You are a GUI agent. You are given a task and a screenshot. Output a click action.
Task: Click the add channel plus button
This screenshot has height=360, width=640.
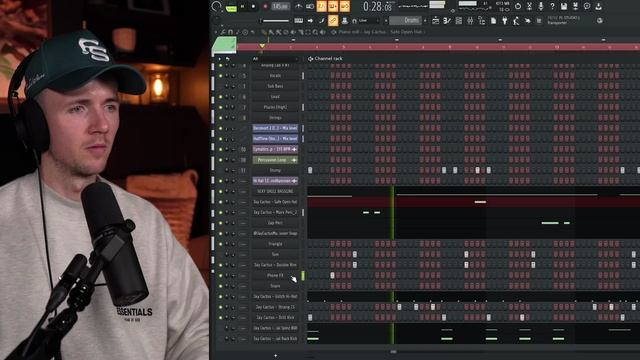click(276, 356)
